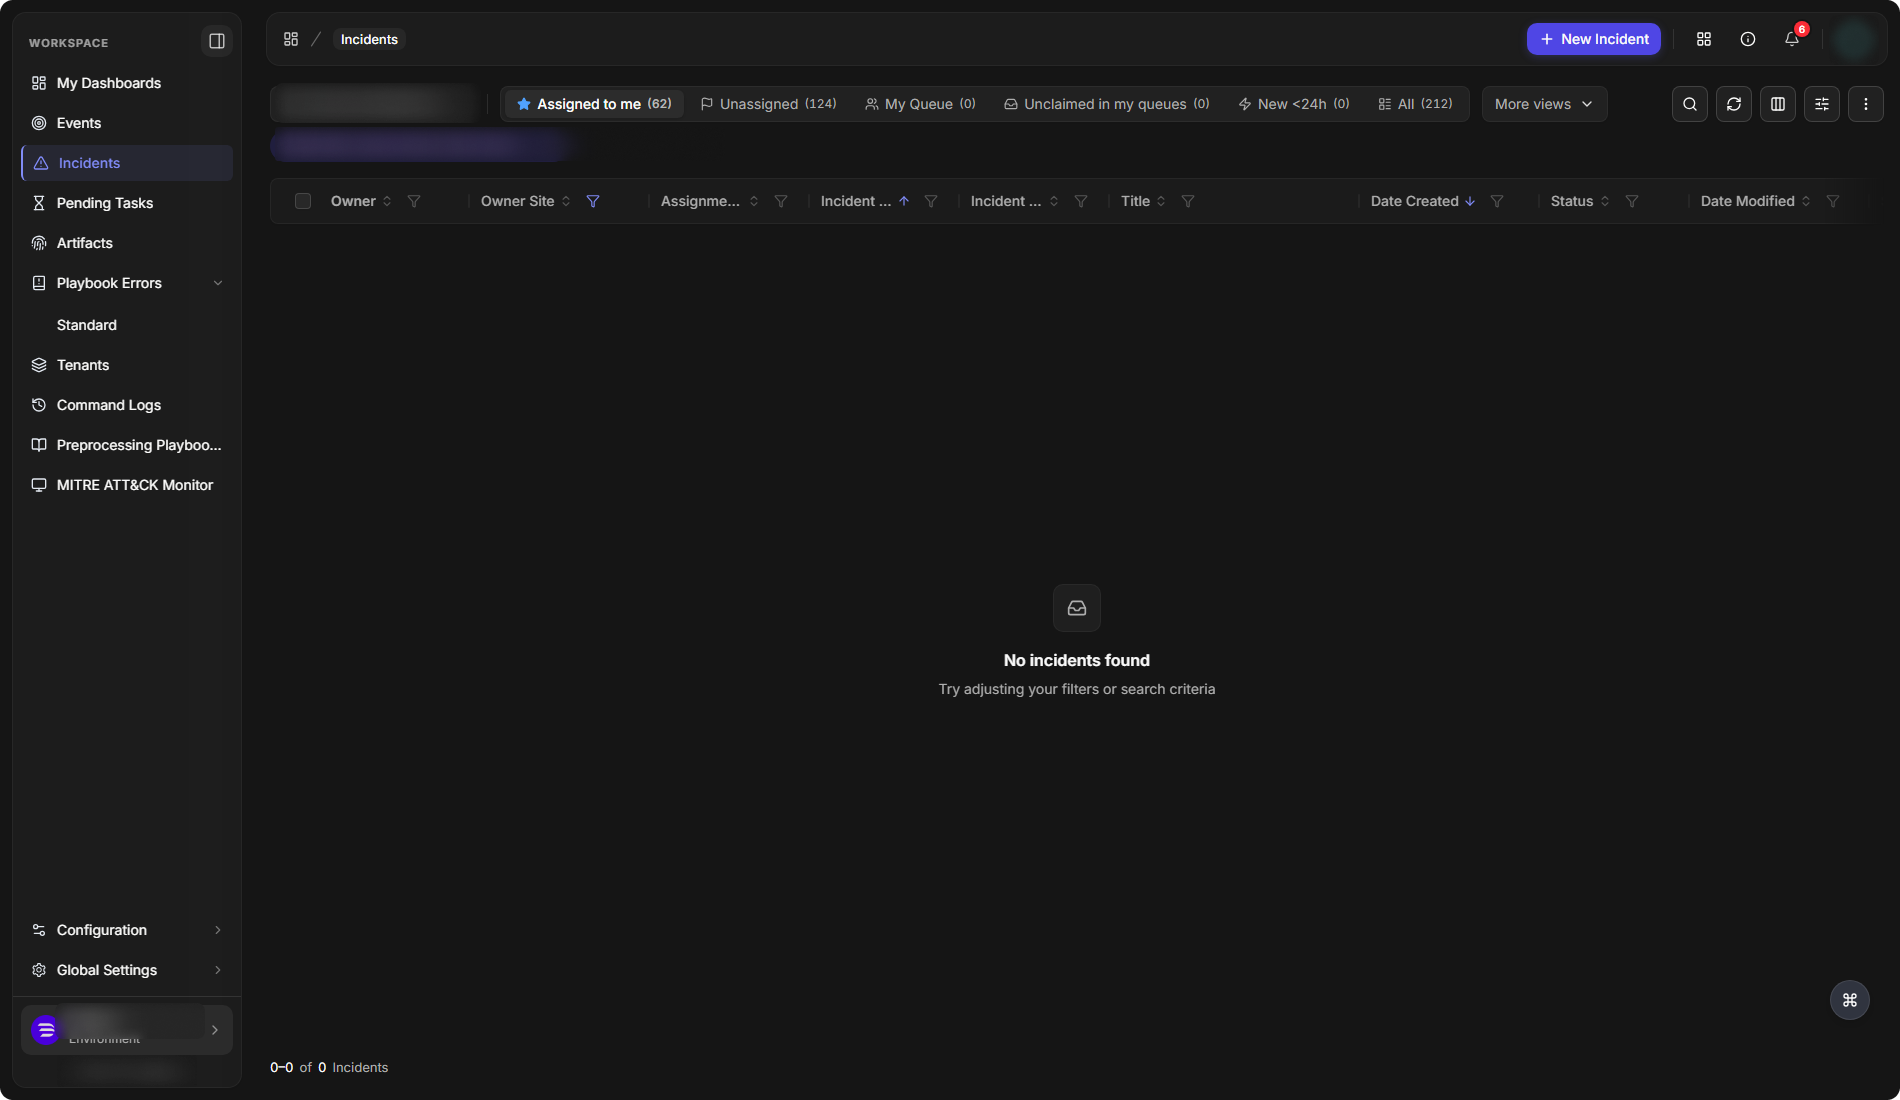Viewport: 1900px width, 1100px height.
Task: Select the New <24h view tab
Action: coord(1293,104)
